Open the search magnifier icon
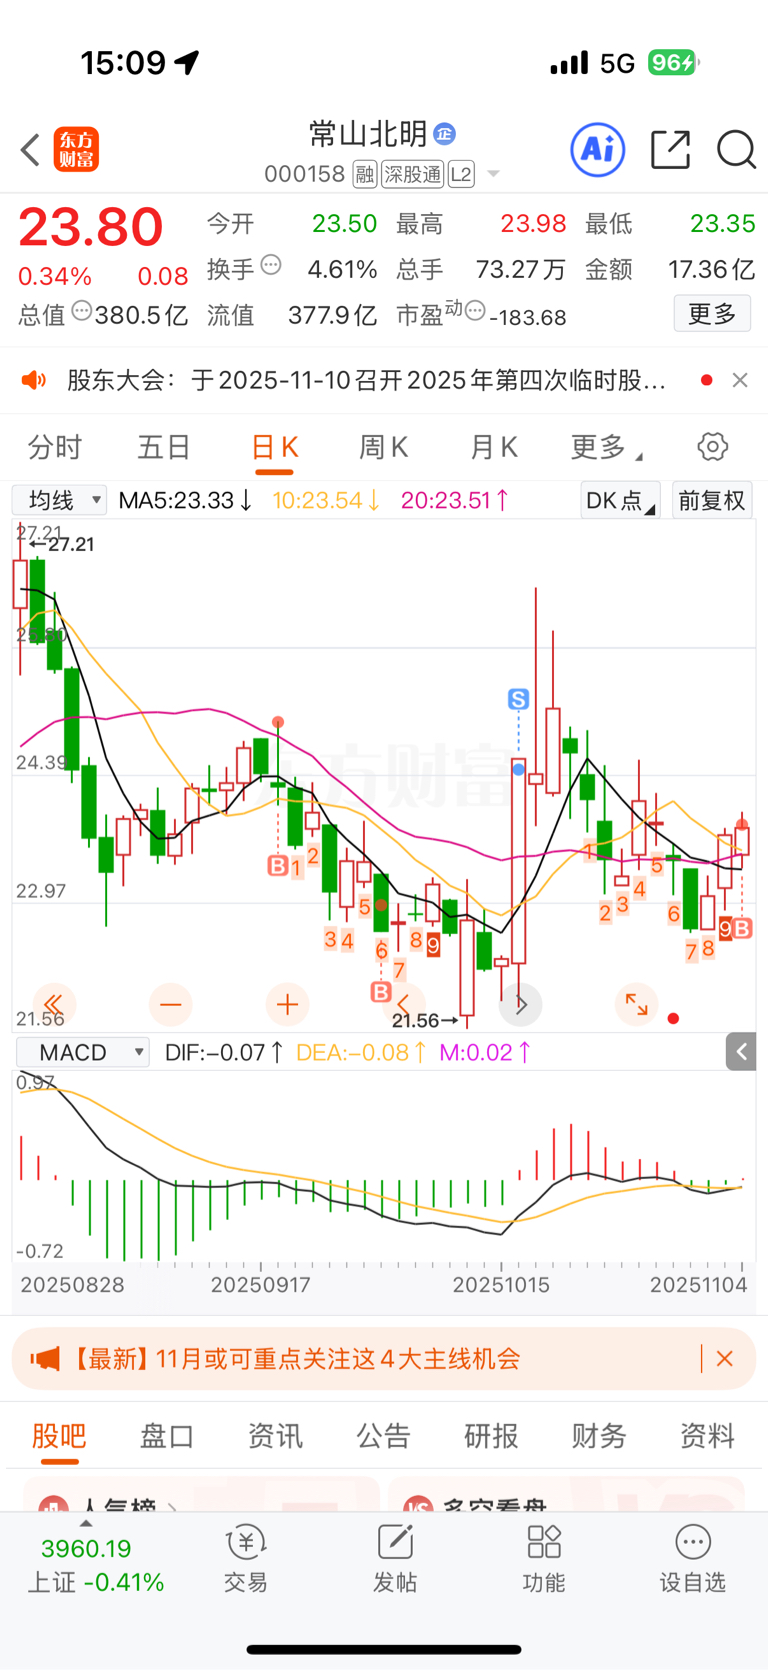The image size is (768, 1670). pyautogui.click(x=736, y=150)
